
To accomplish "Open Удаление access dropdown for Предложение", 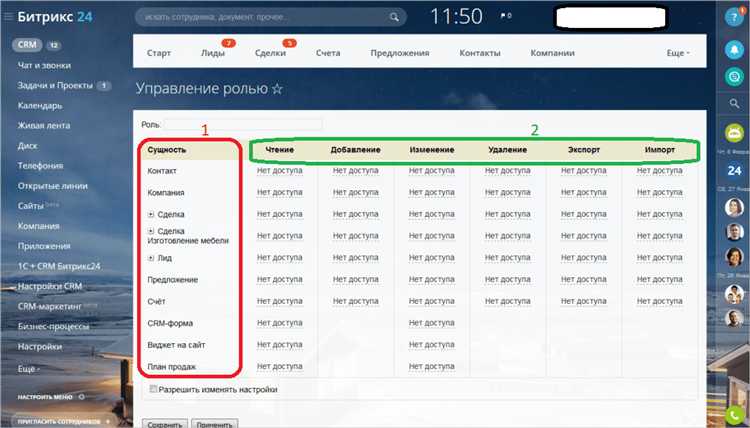I will click(x=507, y=279).
